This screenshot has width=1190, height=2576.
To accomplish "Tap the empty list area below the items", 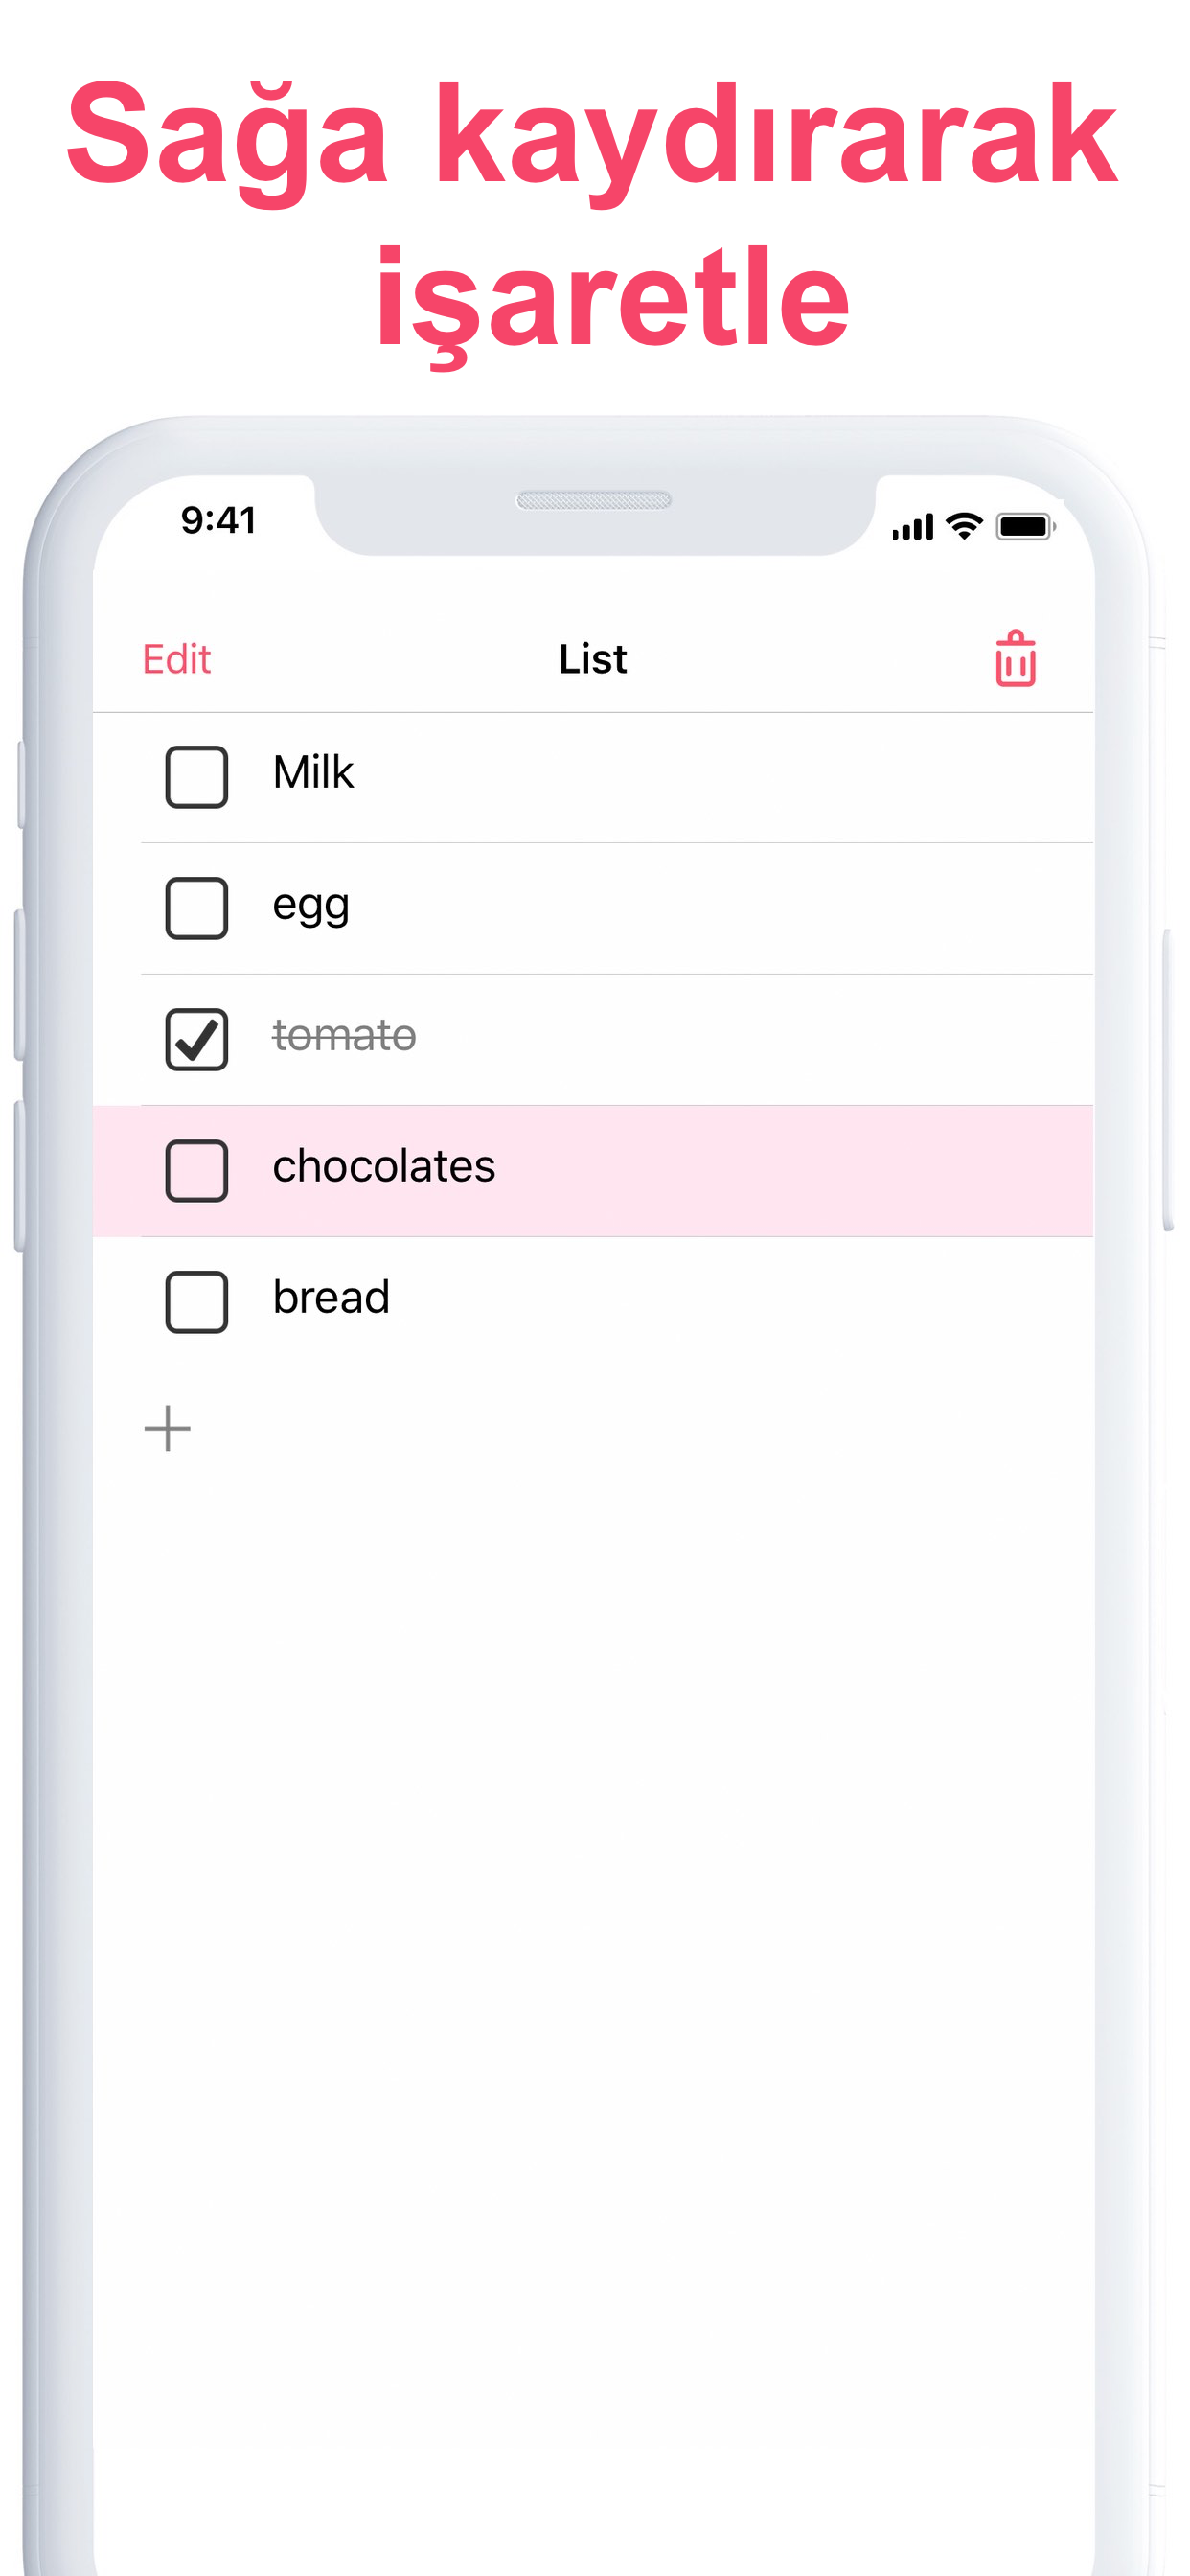I will (593, 2000).
